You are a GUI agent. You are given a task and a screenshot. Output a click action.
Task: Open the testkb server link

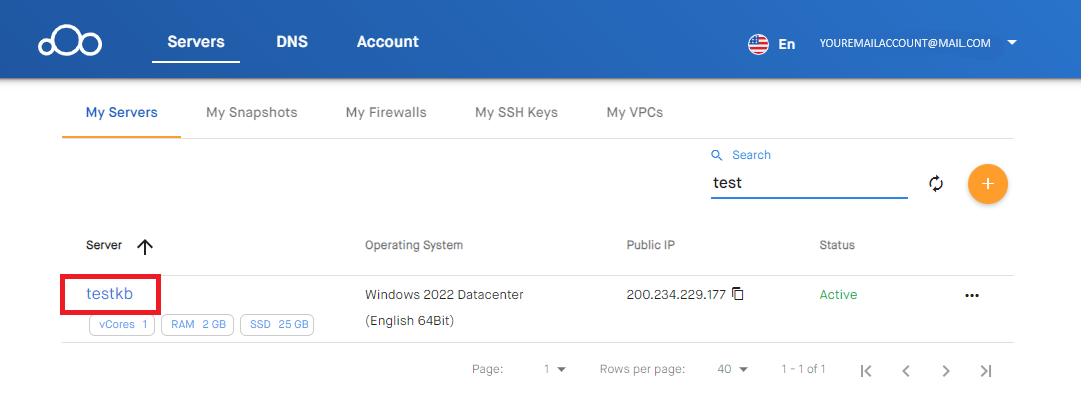pyautogui.click(x=110, y=294)
